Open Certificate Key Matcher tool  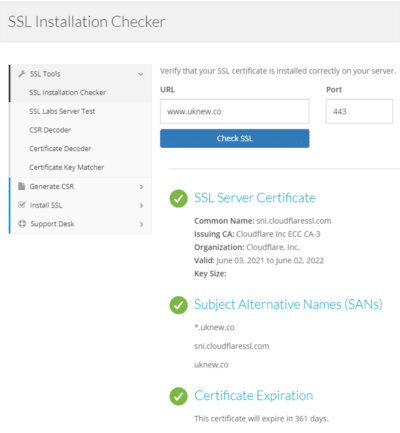[67, 167]
